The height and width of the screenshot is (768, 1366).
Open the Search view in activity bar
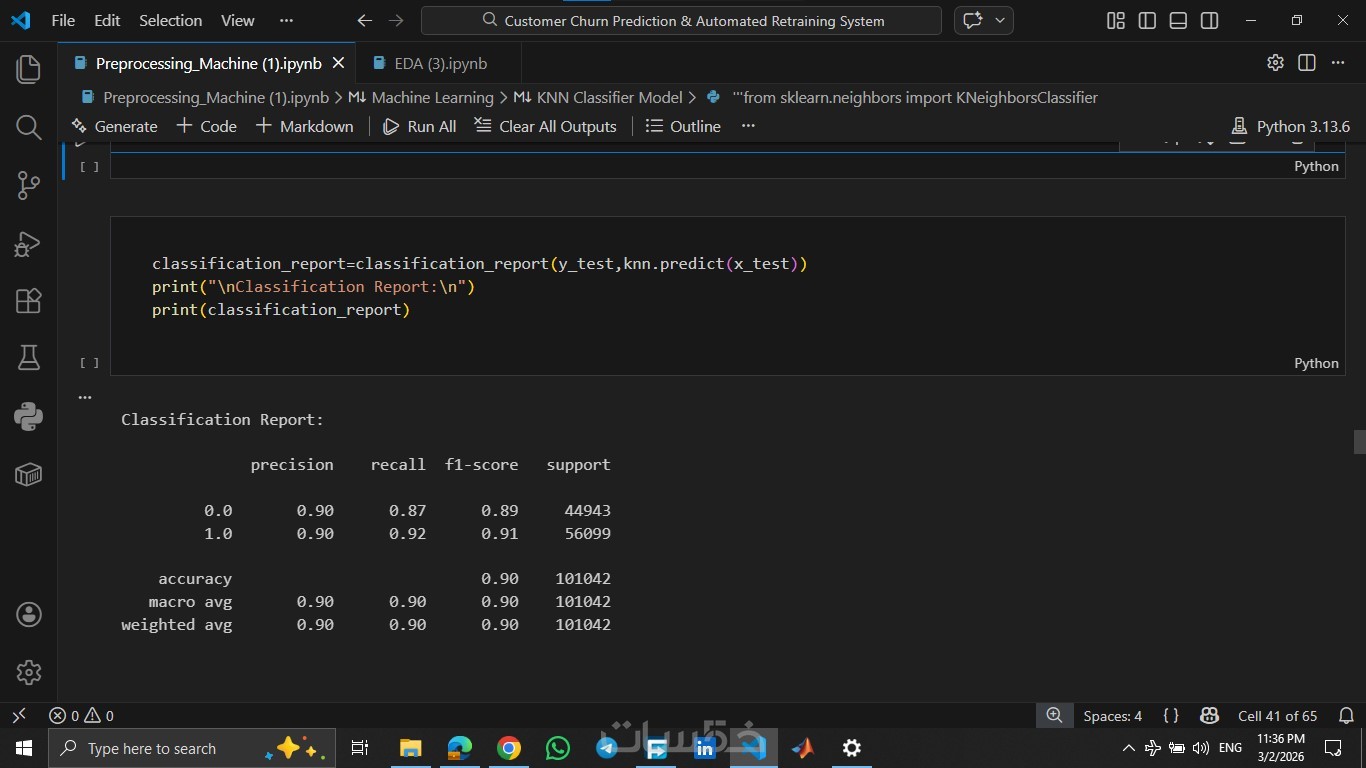[28, 127]
